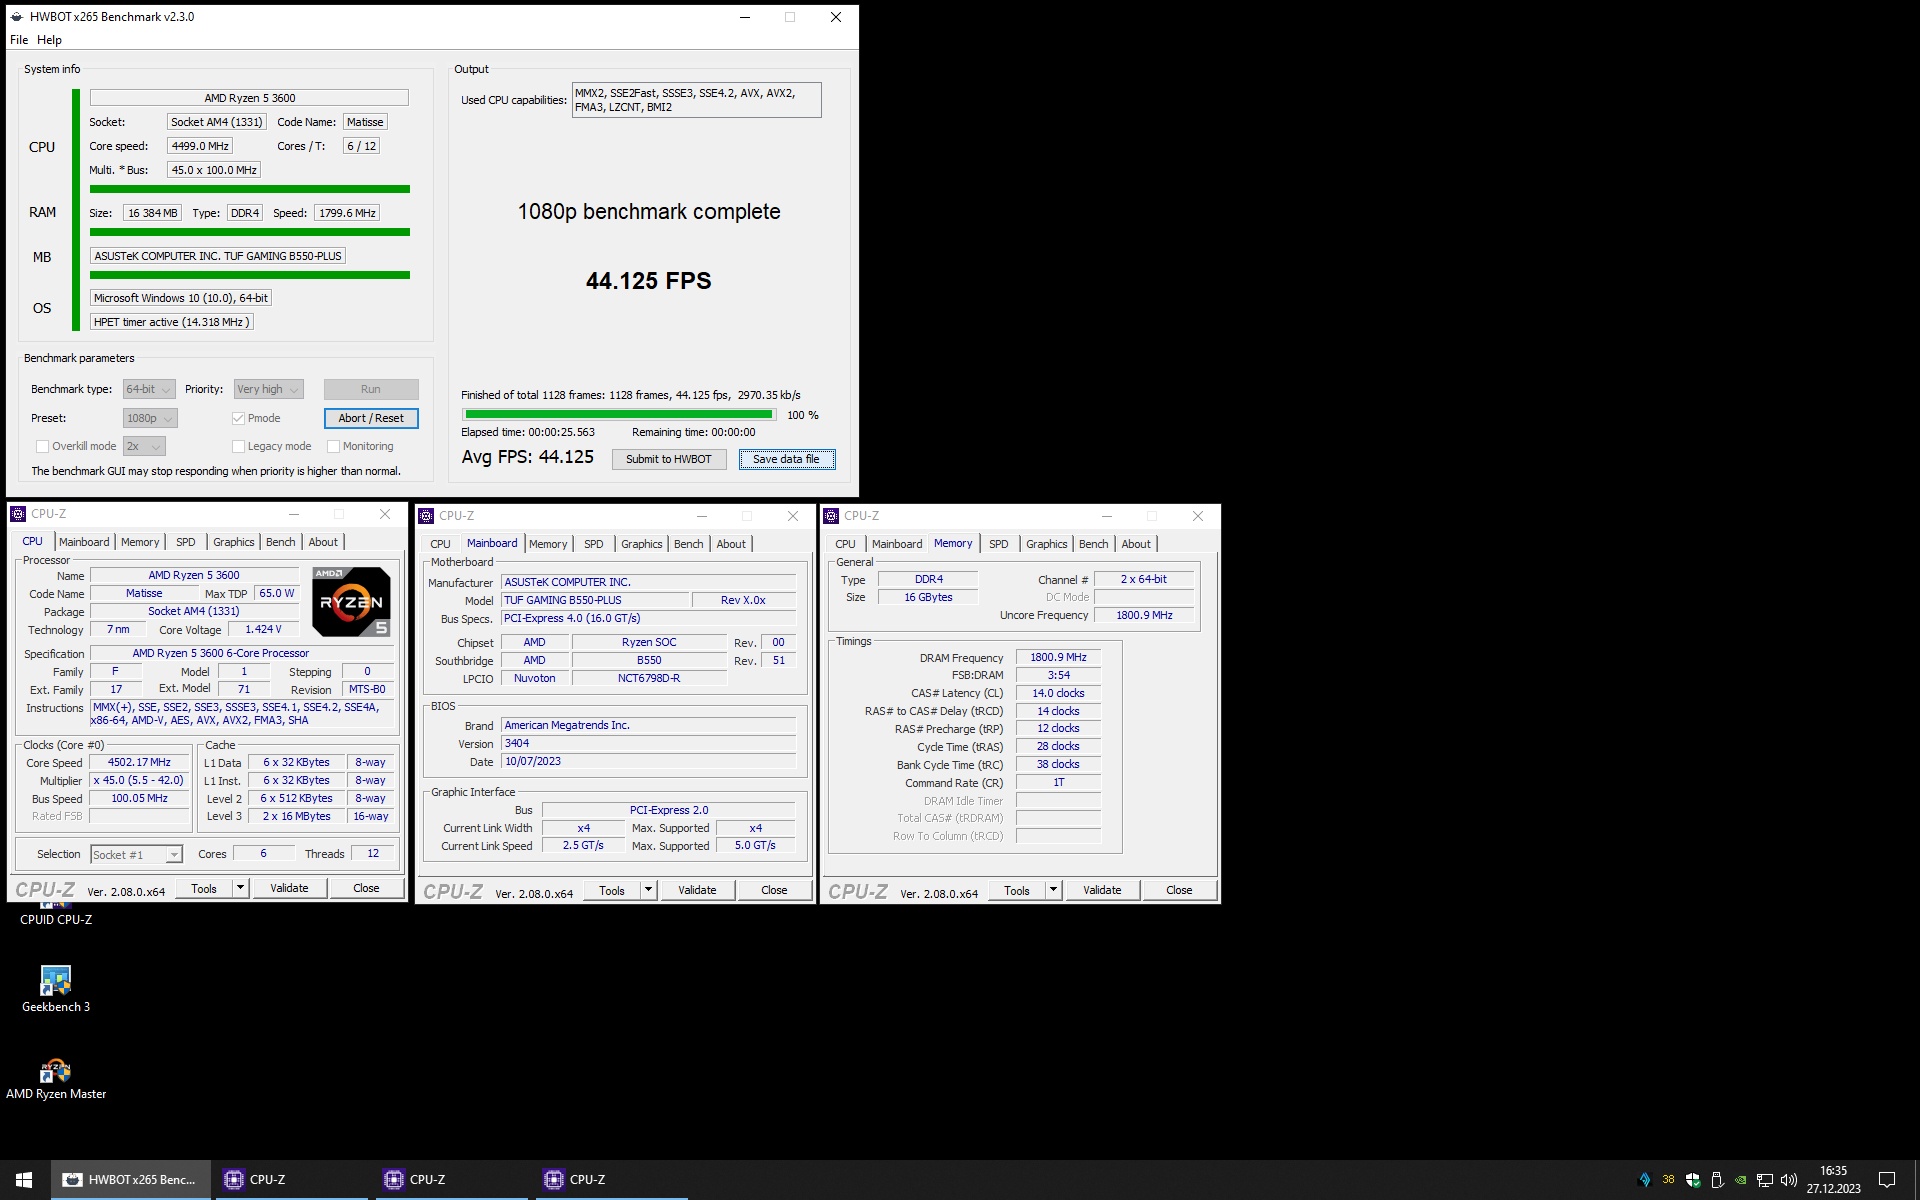Expand the Tools arrow in the CPU-Z Processor window

point(240,888)
